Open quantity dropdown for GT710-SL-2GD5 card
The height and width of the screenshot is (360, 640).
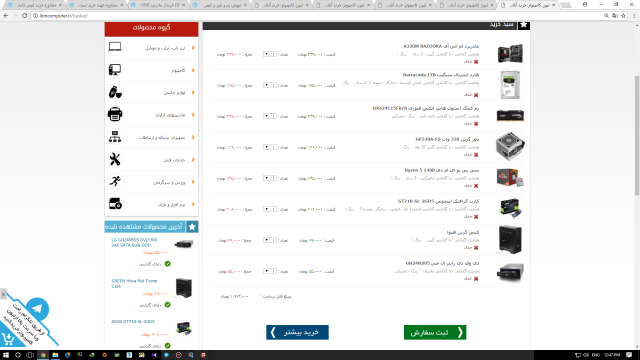tap(269, 209)
